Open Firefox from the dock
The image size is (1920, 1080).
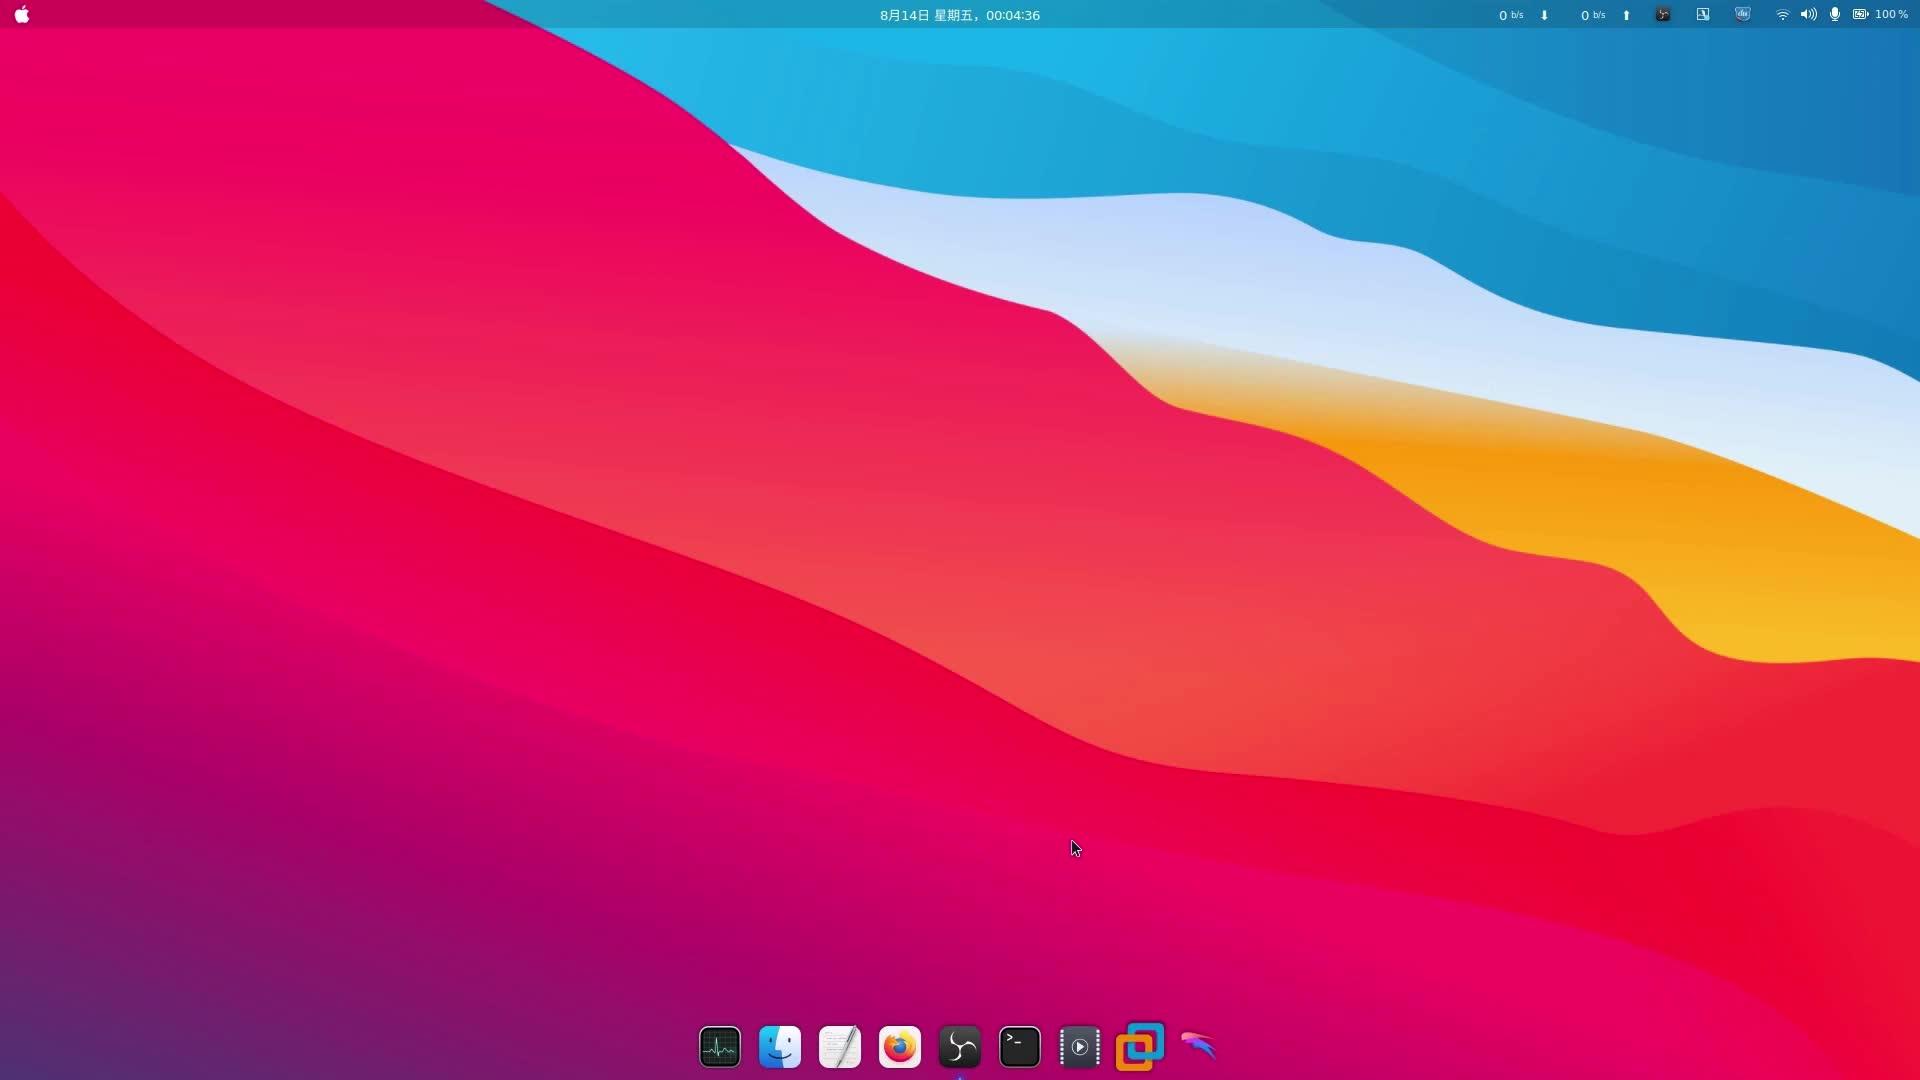click(899, 1046)
